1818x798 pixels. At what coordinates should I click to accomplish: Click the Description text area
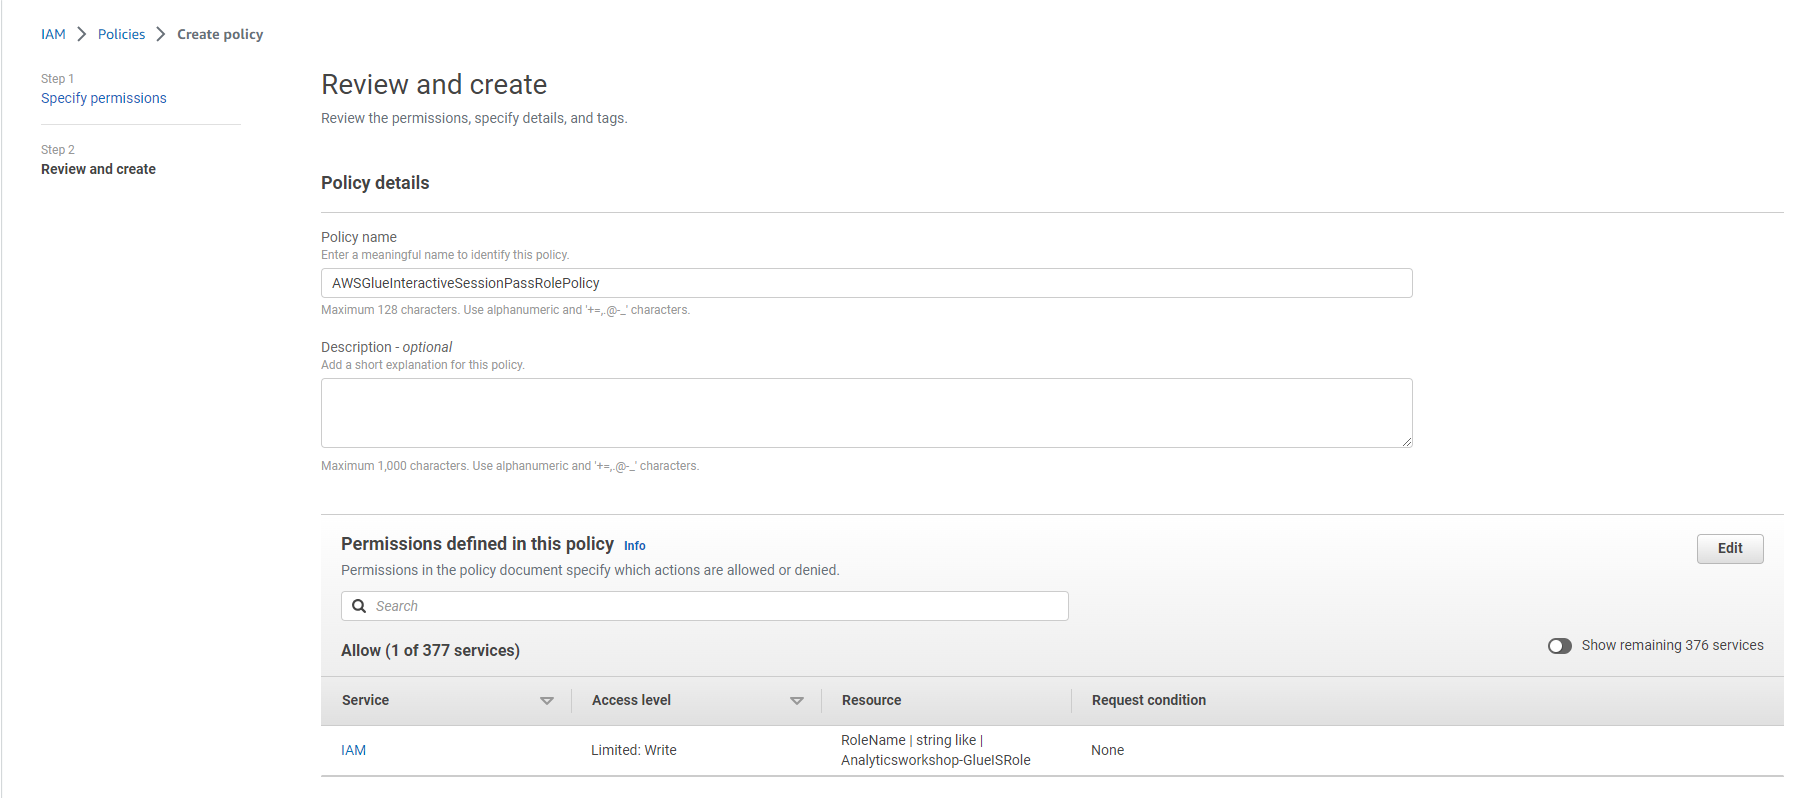coord(866,413)
